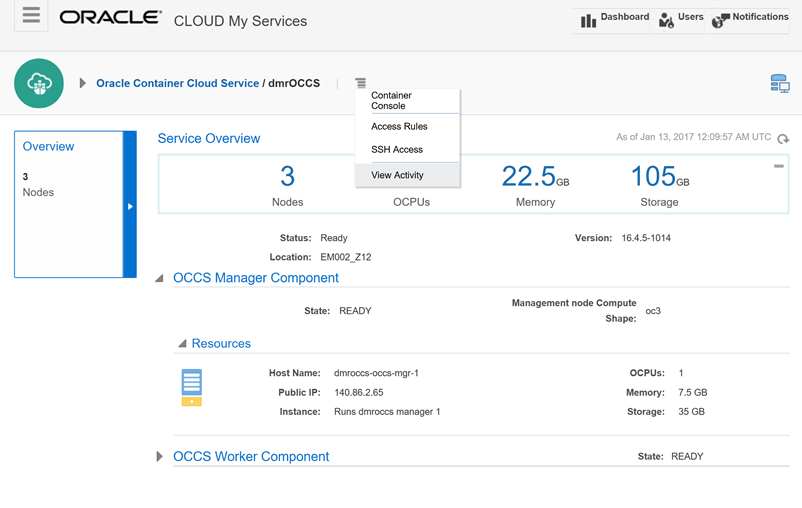The image size is (802, 508).
Task: Minimize the metrics summary panel
Action: click(x=778, y=166)
